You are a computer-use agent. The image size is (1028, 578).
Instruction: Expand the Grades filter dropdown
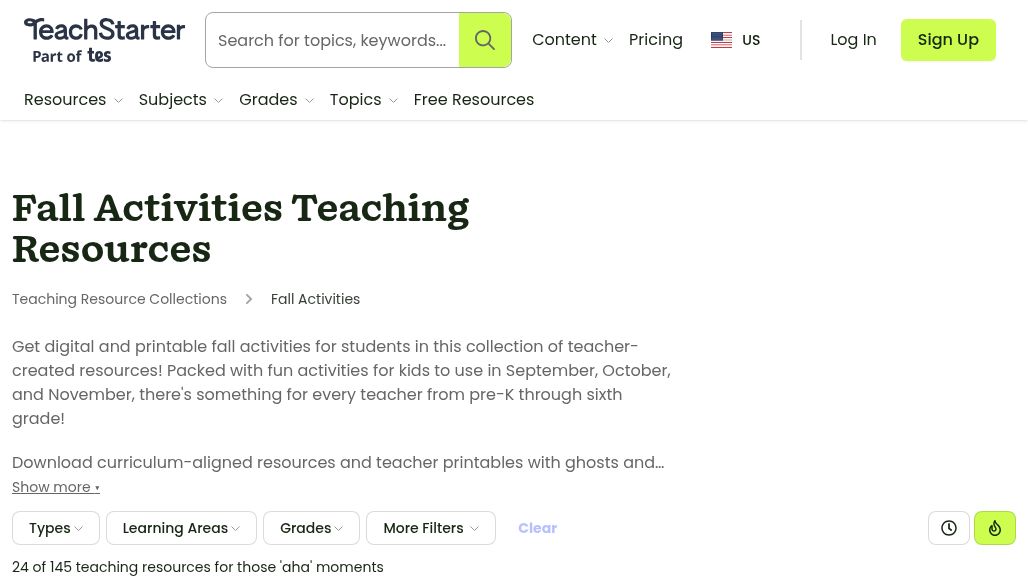pos(311,528)
